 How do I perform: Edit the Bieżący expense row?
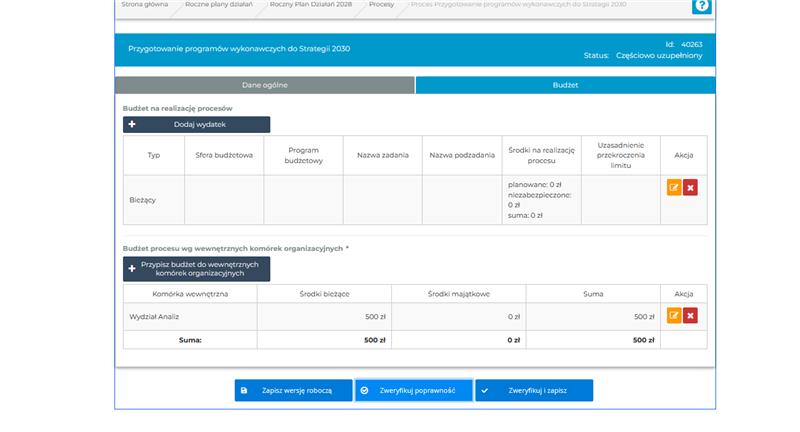[674, 187]
